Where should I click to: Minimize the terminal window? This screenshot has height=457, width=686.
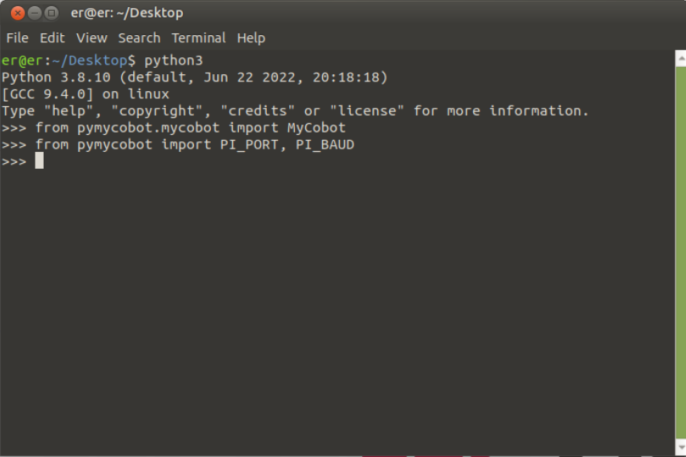35,13
